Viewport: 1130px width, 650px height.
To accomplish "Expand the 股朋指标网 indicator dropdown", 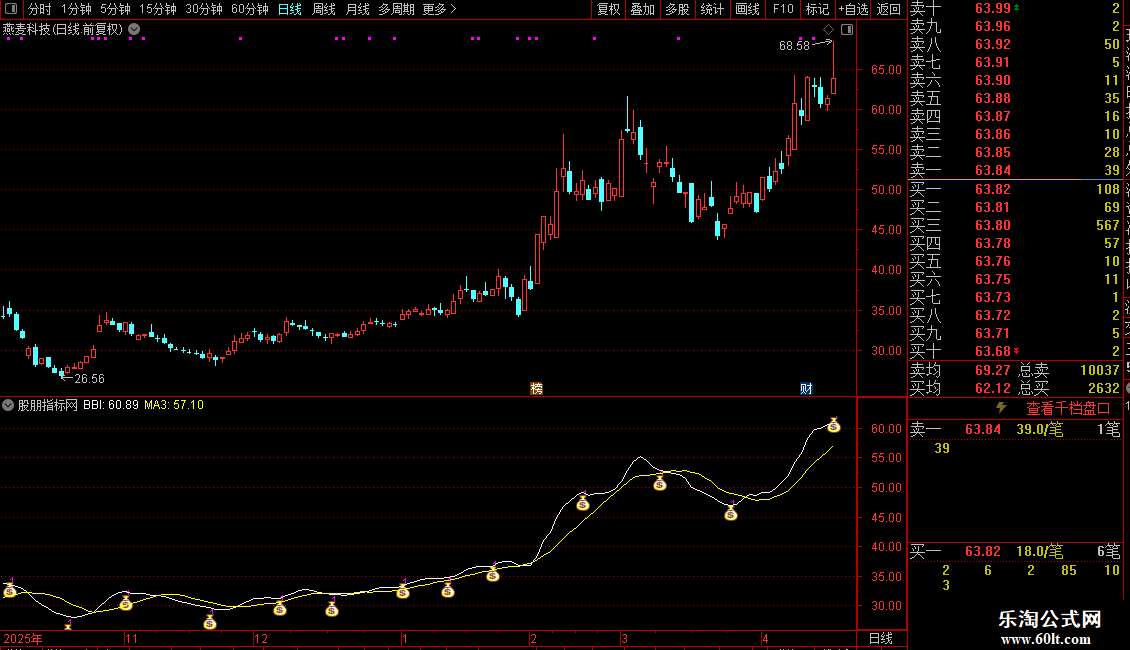I will pos(8,405).
